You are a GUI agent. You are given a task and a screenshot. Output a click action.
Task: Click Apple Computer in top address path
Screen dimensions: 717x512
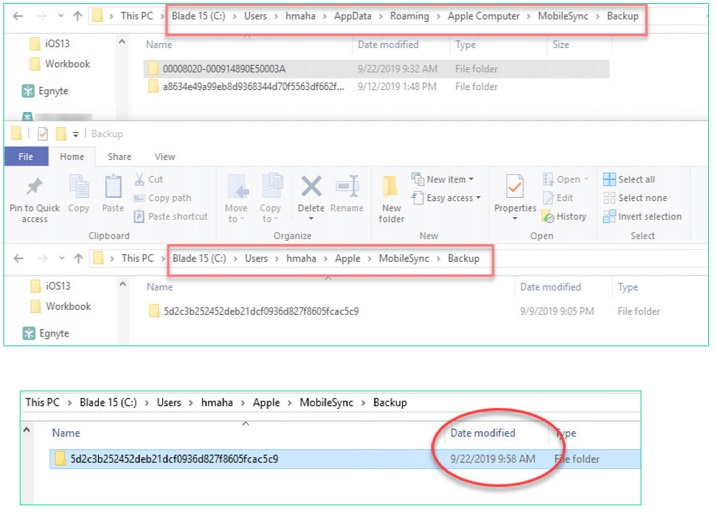483,16
